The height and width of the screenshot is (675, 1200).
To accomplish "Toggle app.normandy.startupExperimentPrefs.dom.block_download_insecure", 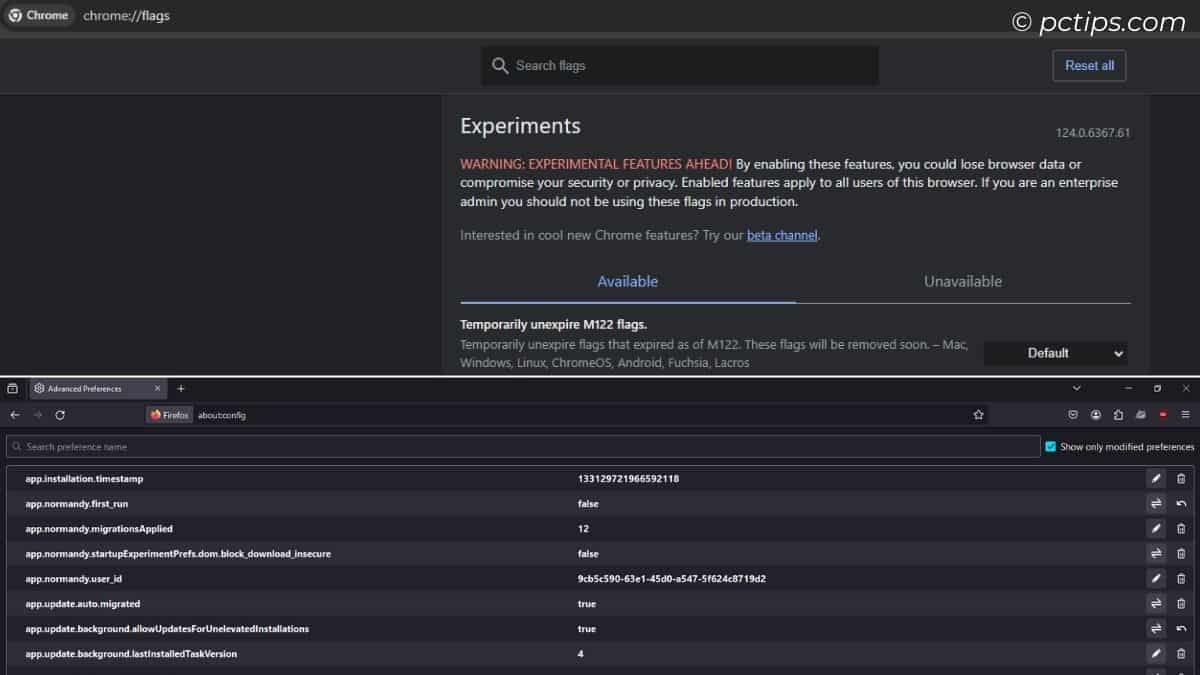I will [x=1156, y=553].
